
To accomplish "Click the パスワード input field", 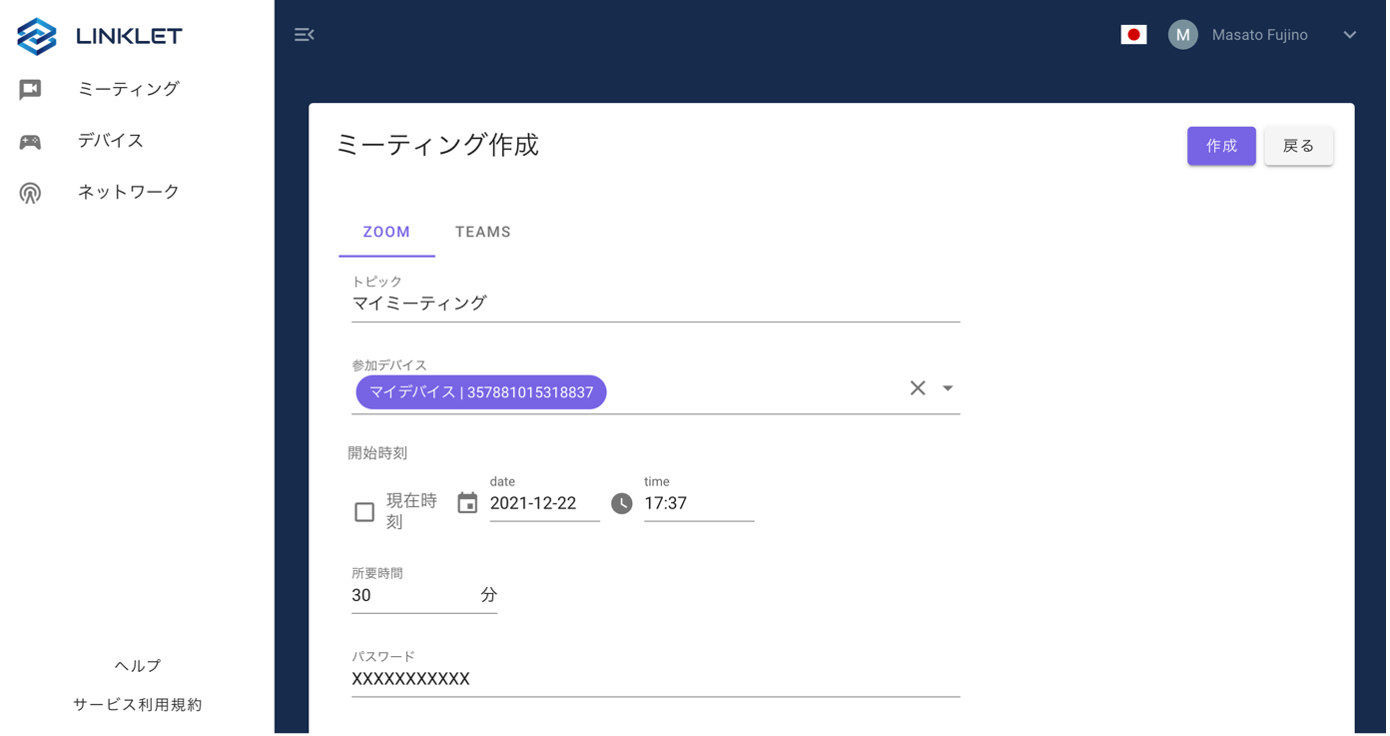I will tap(656, 679).
